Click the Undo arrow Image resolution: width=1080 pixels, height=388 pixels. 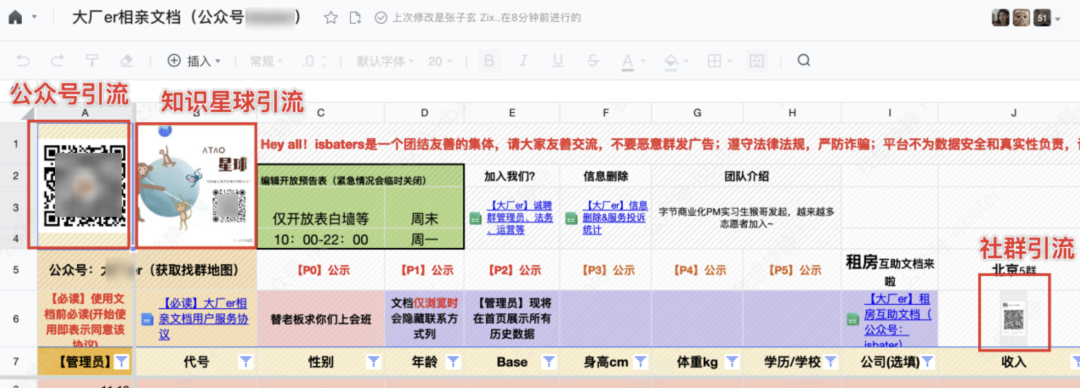click(23, 61)
